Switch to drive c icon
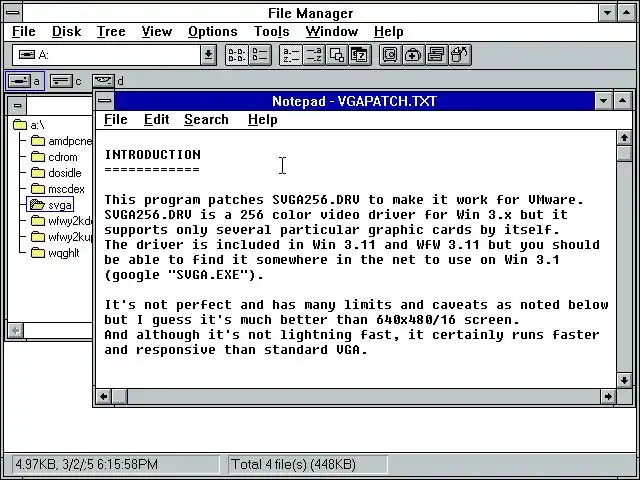The width and height of the screenshot is (640, 480). tap(66, 81)
